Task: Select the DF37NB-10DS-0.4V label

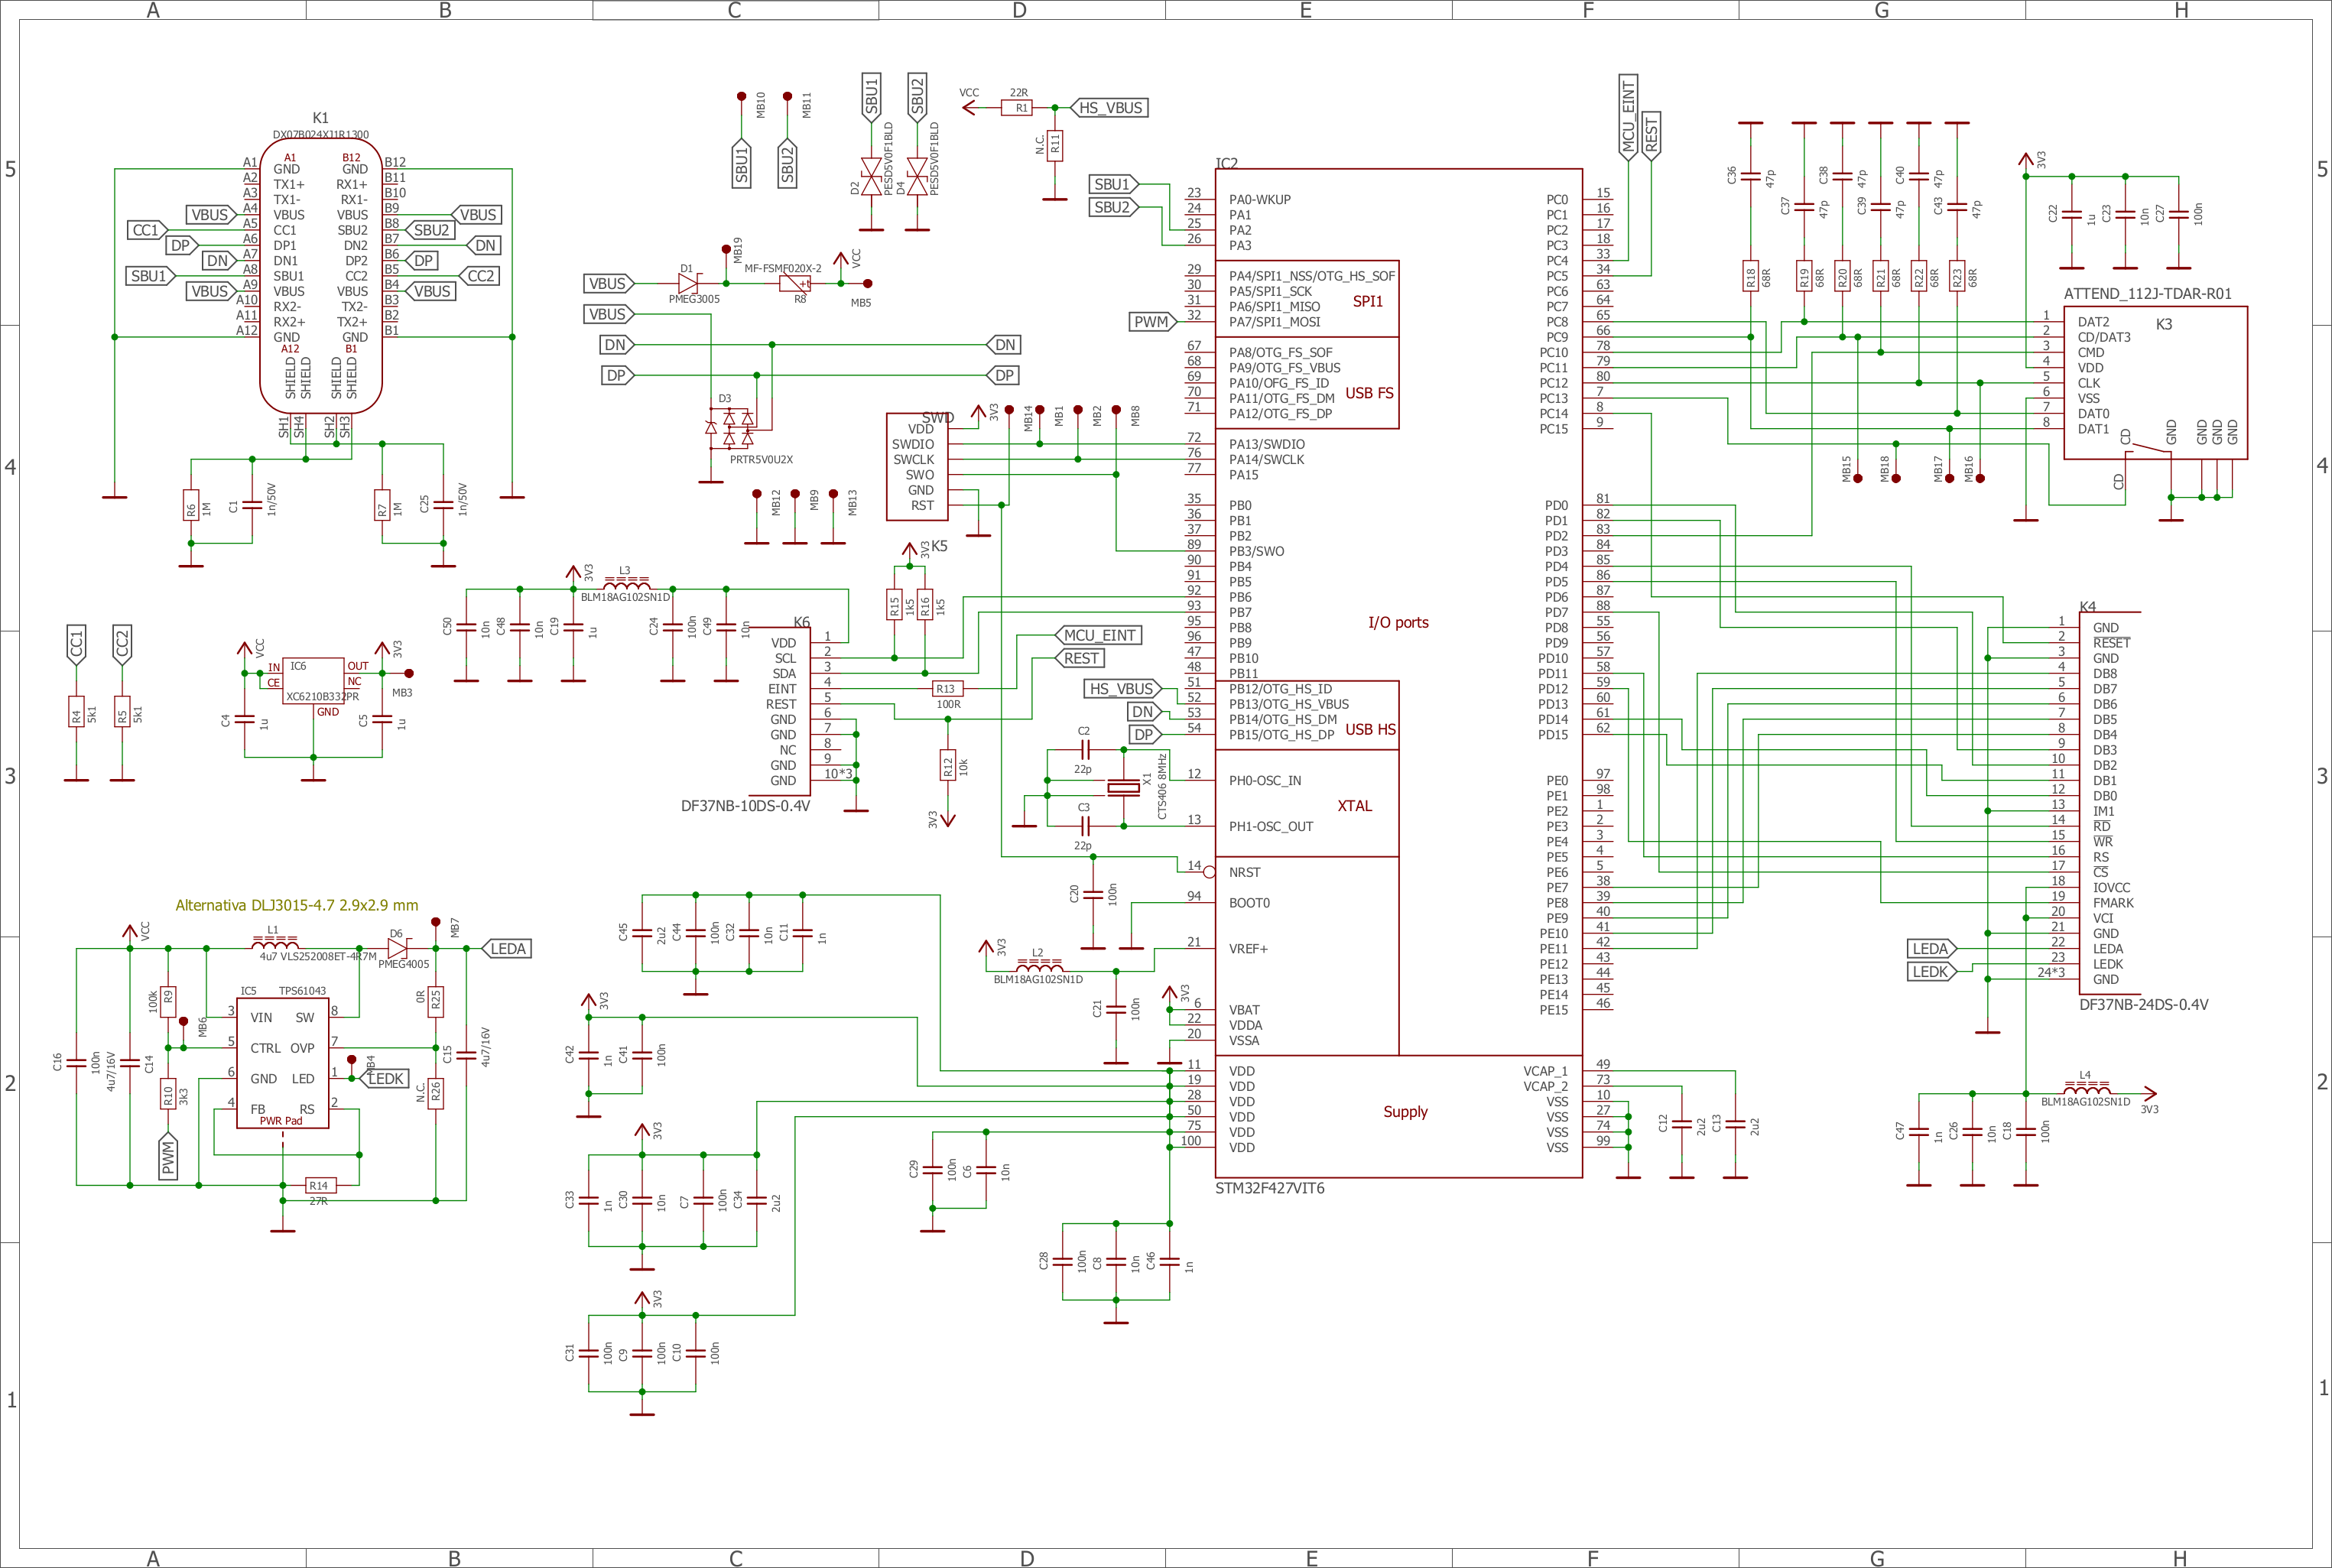Action: (x=746, y=806)
